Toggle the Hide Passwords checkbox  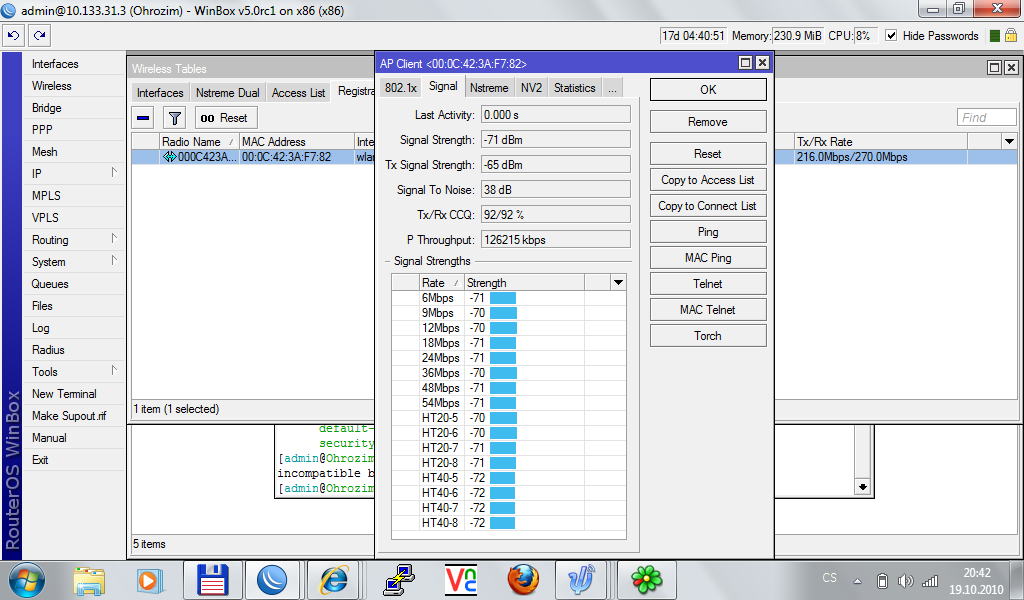(x=891, y=36)
